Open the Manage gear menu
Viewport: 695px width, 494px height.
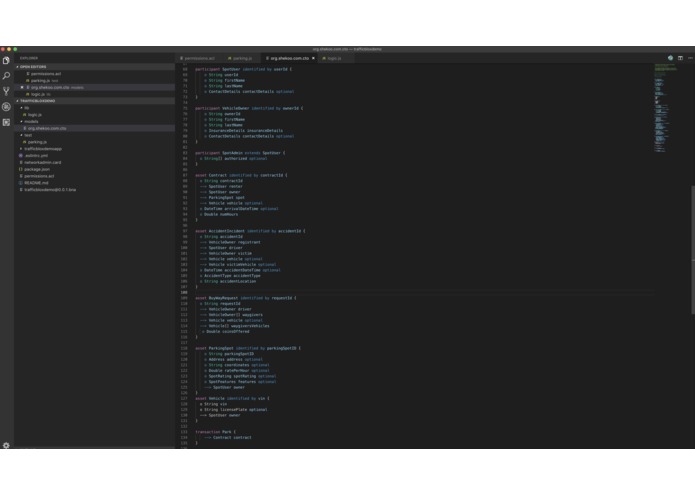coord(6,445)
